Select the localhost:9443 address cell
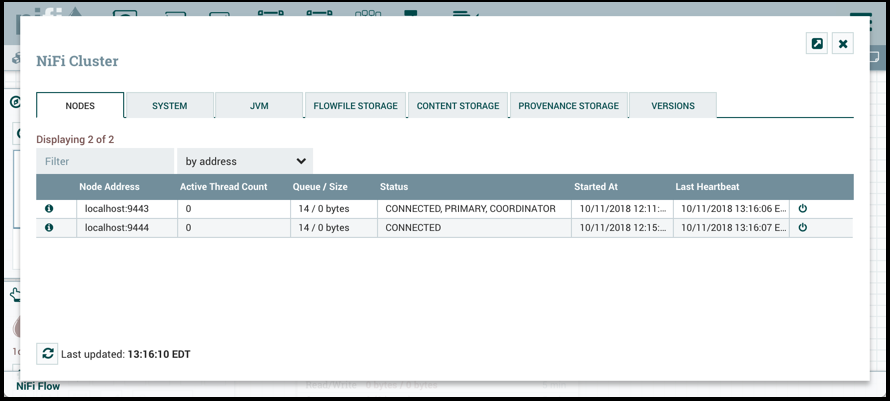 127,209
